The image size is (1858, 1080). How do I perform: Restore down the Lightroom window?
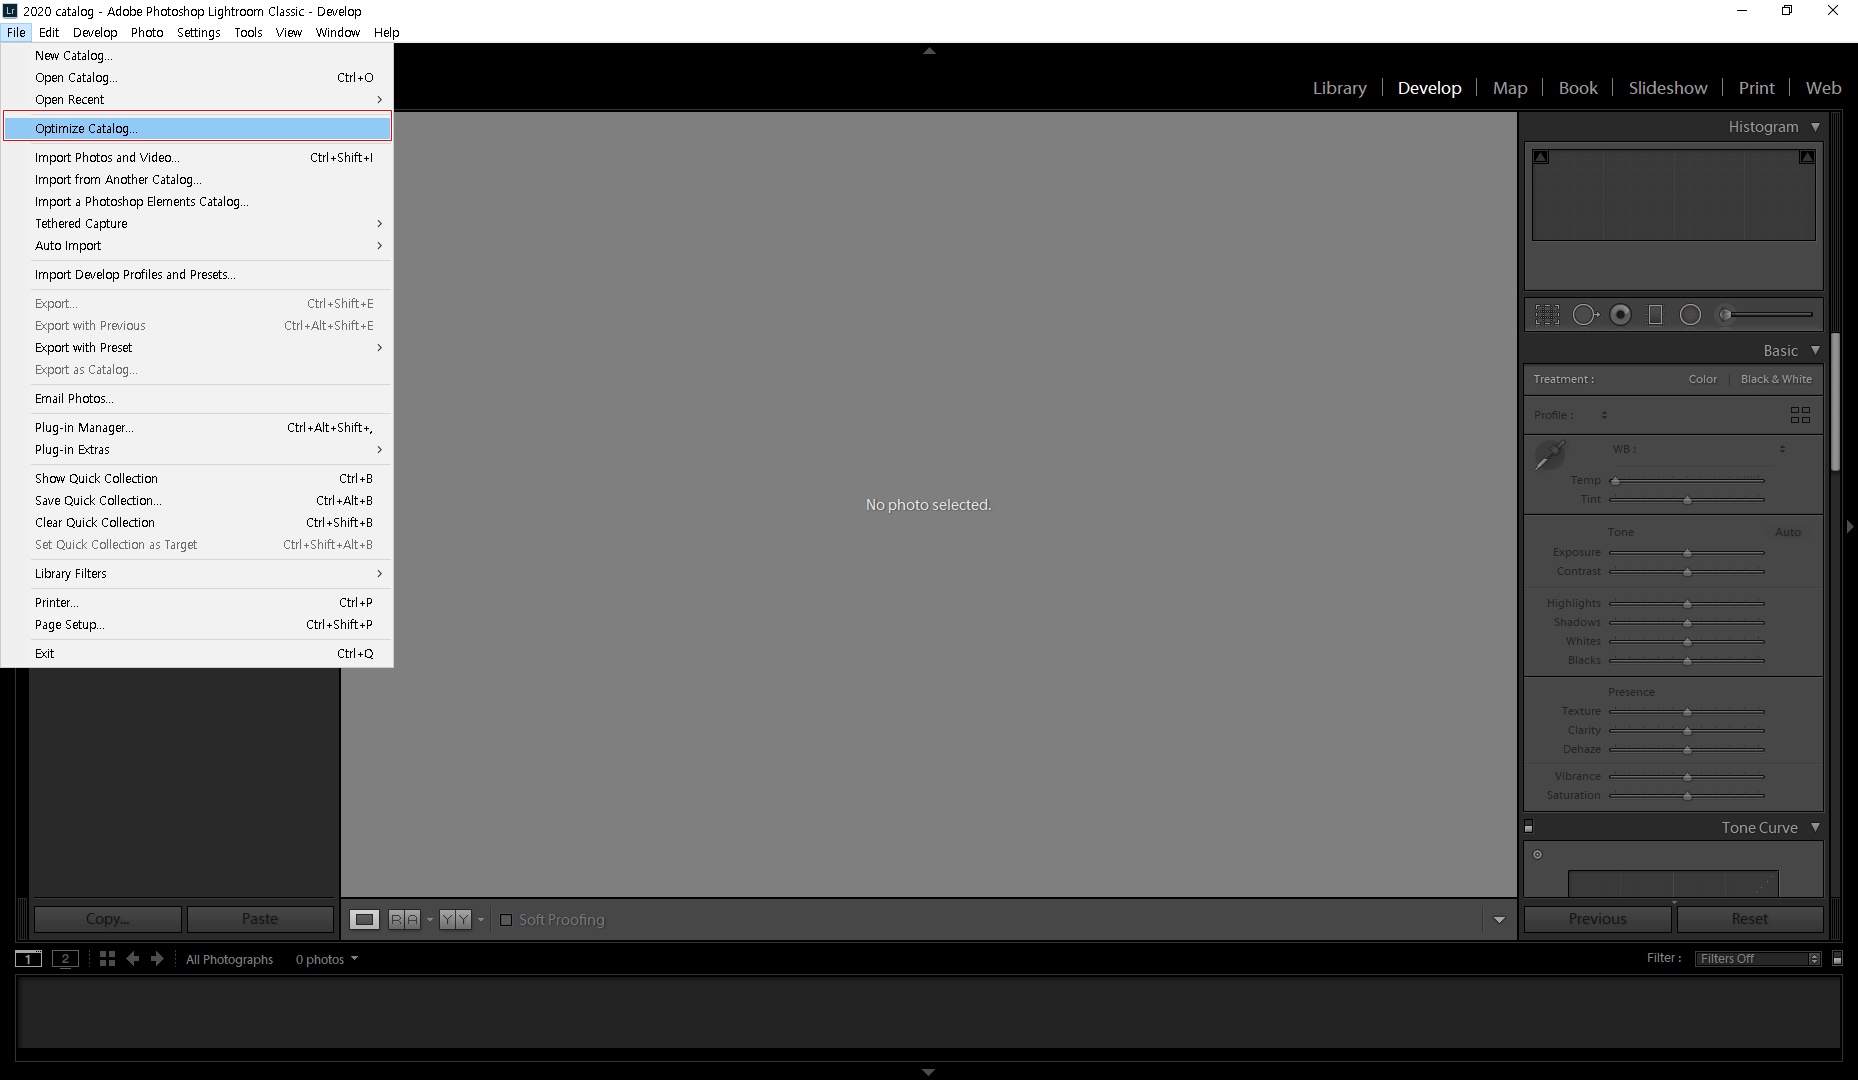click(x=1787, y=11)
